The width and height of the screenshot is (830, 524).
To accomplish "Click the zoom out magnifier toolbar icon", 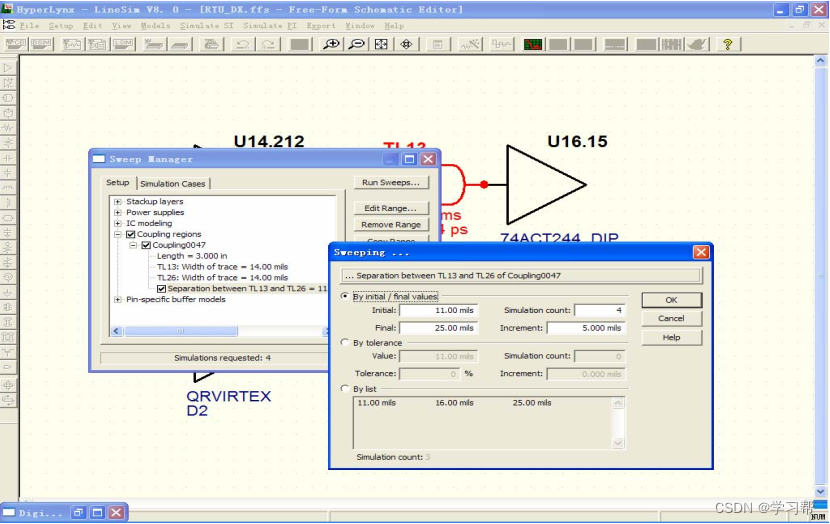I will pos(356,44).
